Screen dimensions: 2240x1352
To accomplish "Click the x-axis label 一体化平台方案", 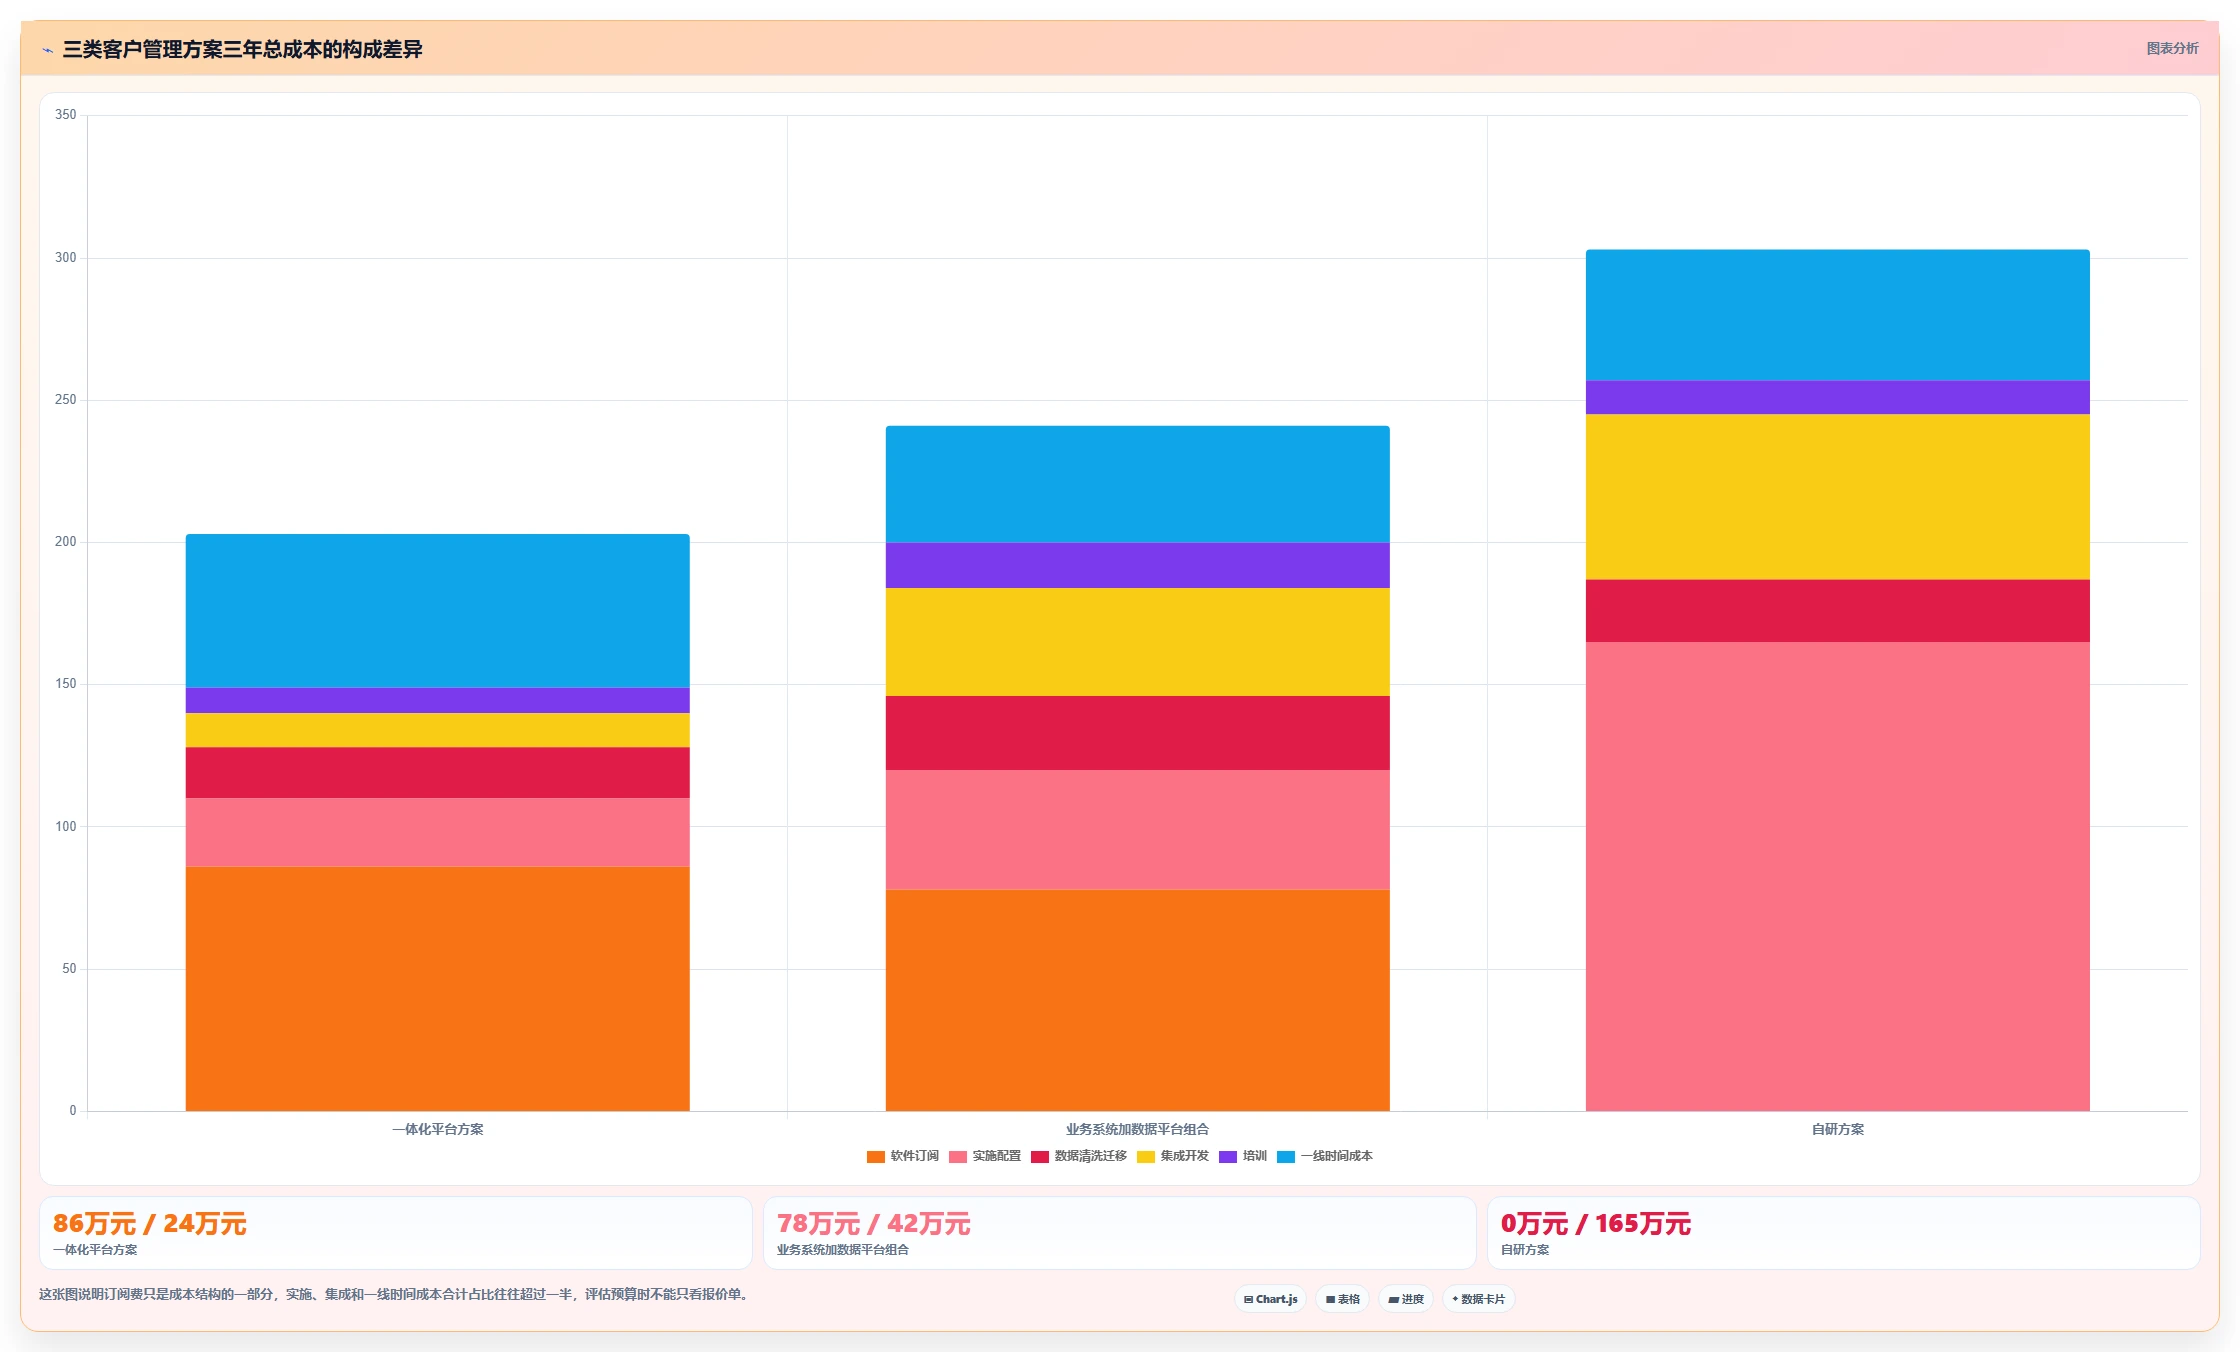I will [437, 1129].
